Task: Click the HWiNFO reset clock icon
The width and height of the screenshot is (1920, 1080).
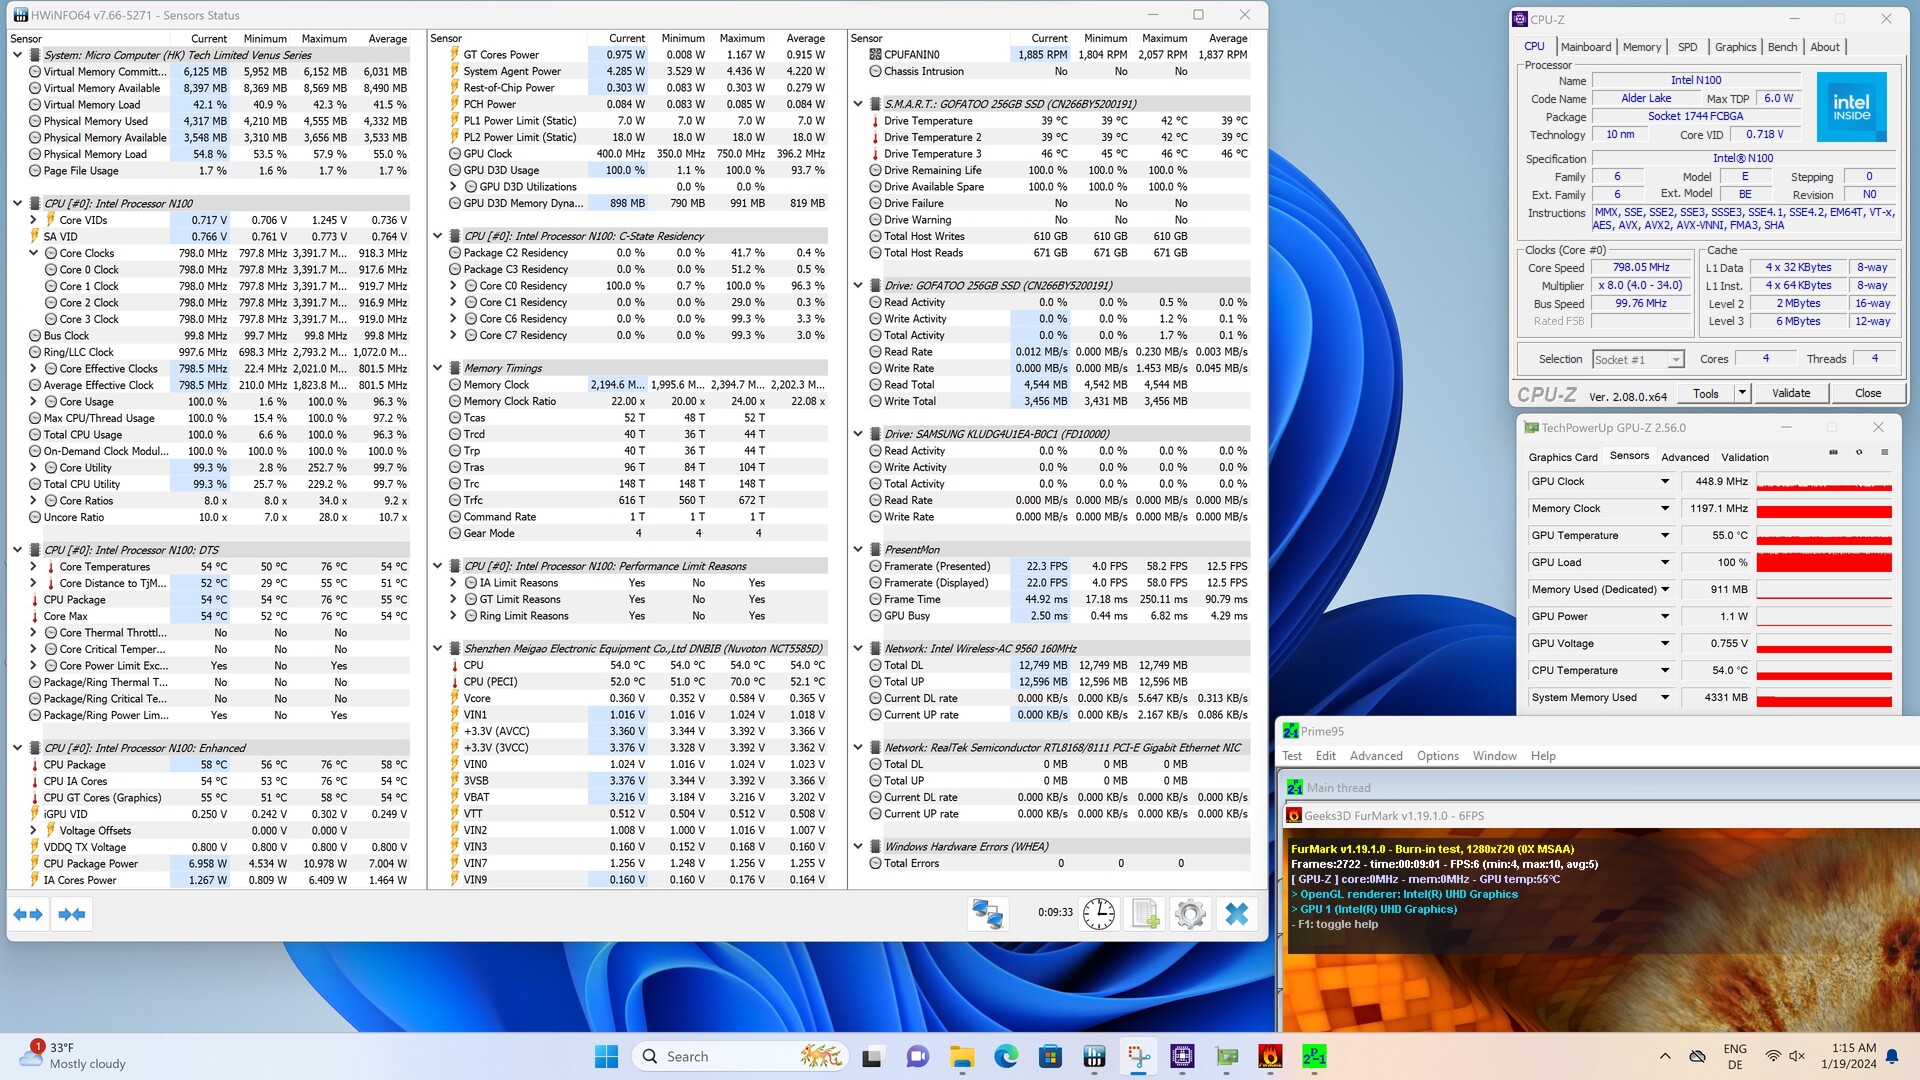Action: pos(1098,914)
